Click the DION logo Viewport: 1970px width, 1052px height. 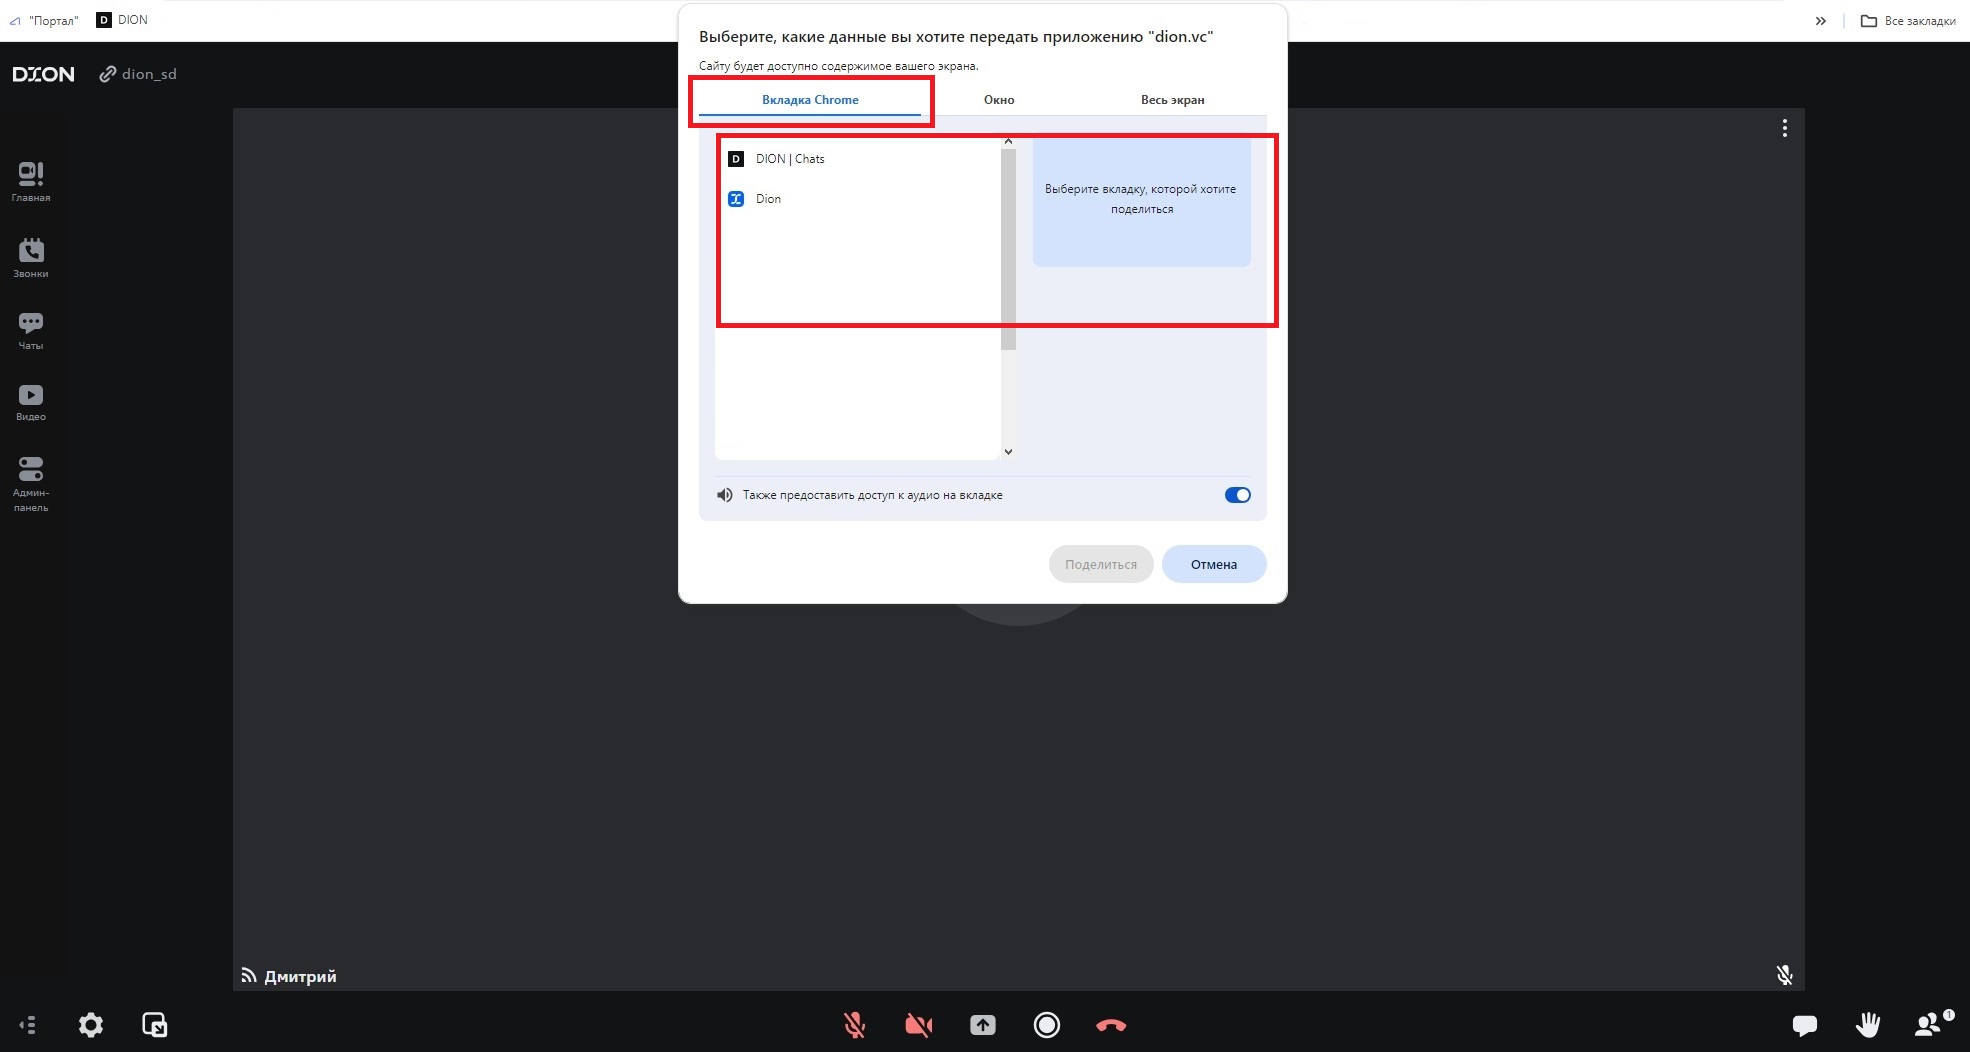[x=43, y=74]
